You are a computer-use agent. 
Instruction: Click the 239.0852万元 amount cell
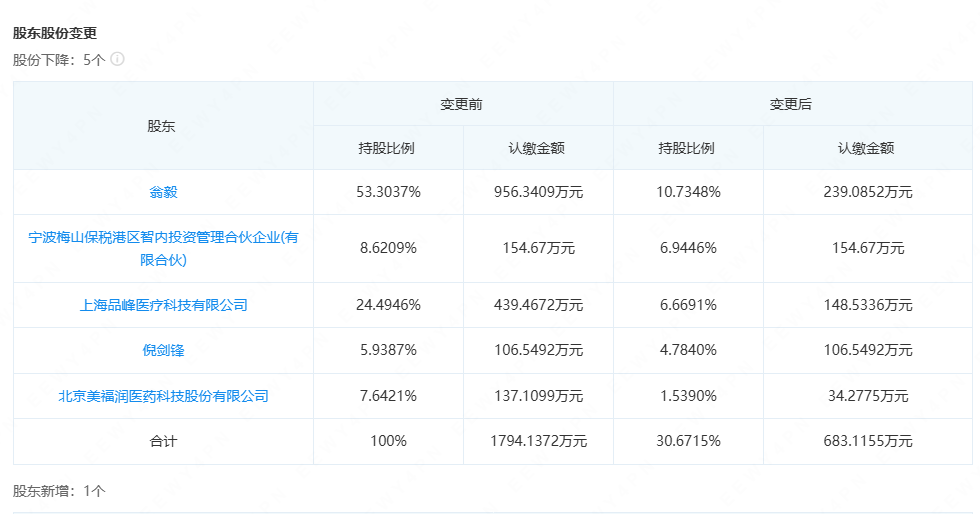coord(867,192)
